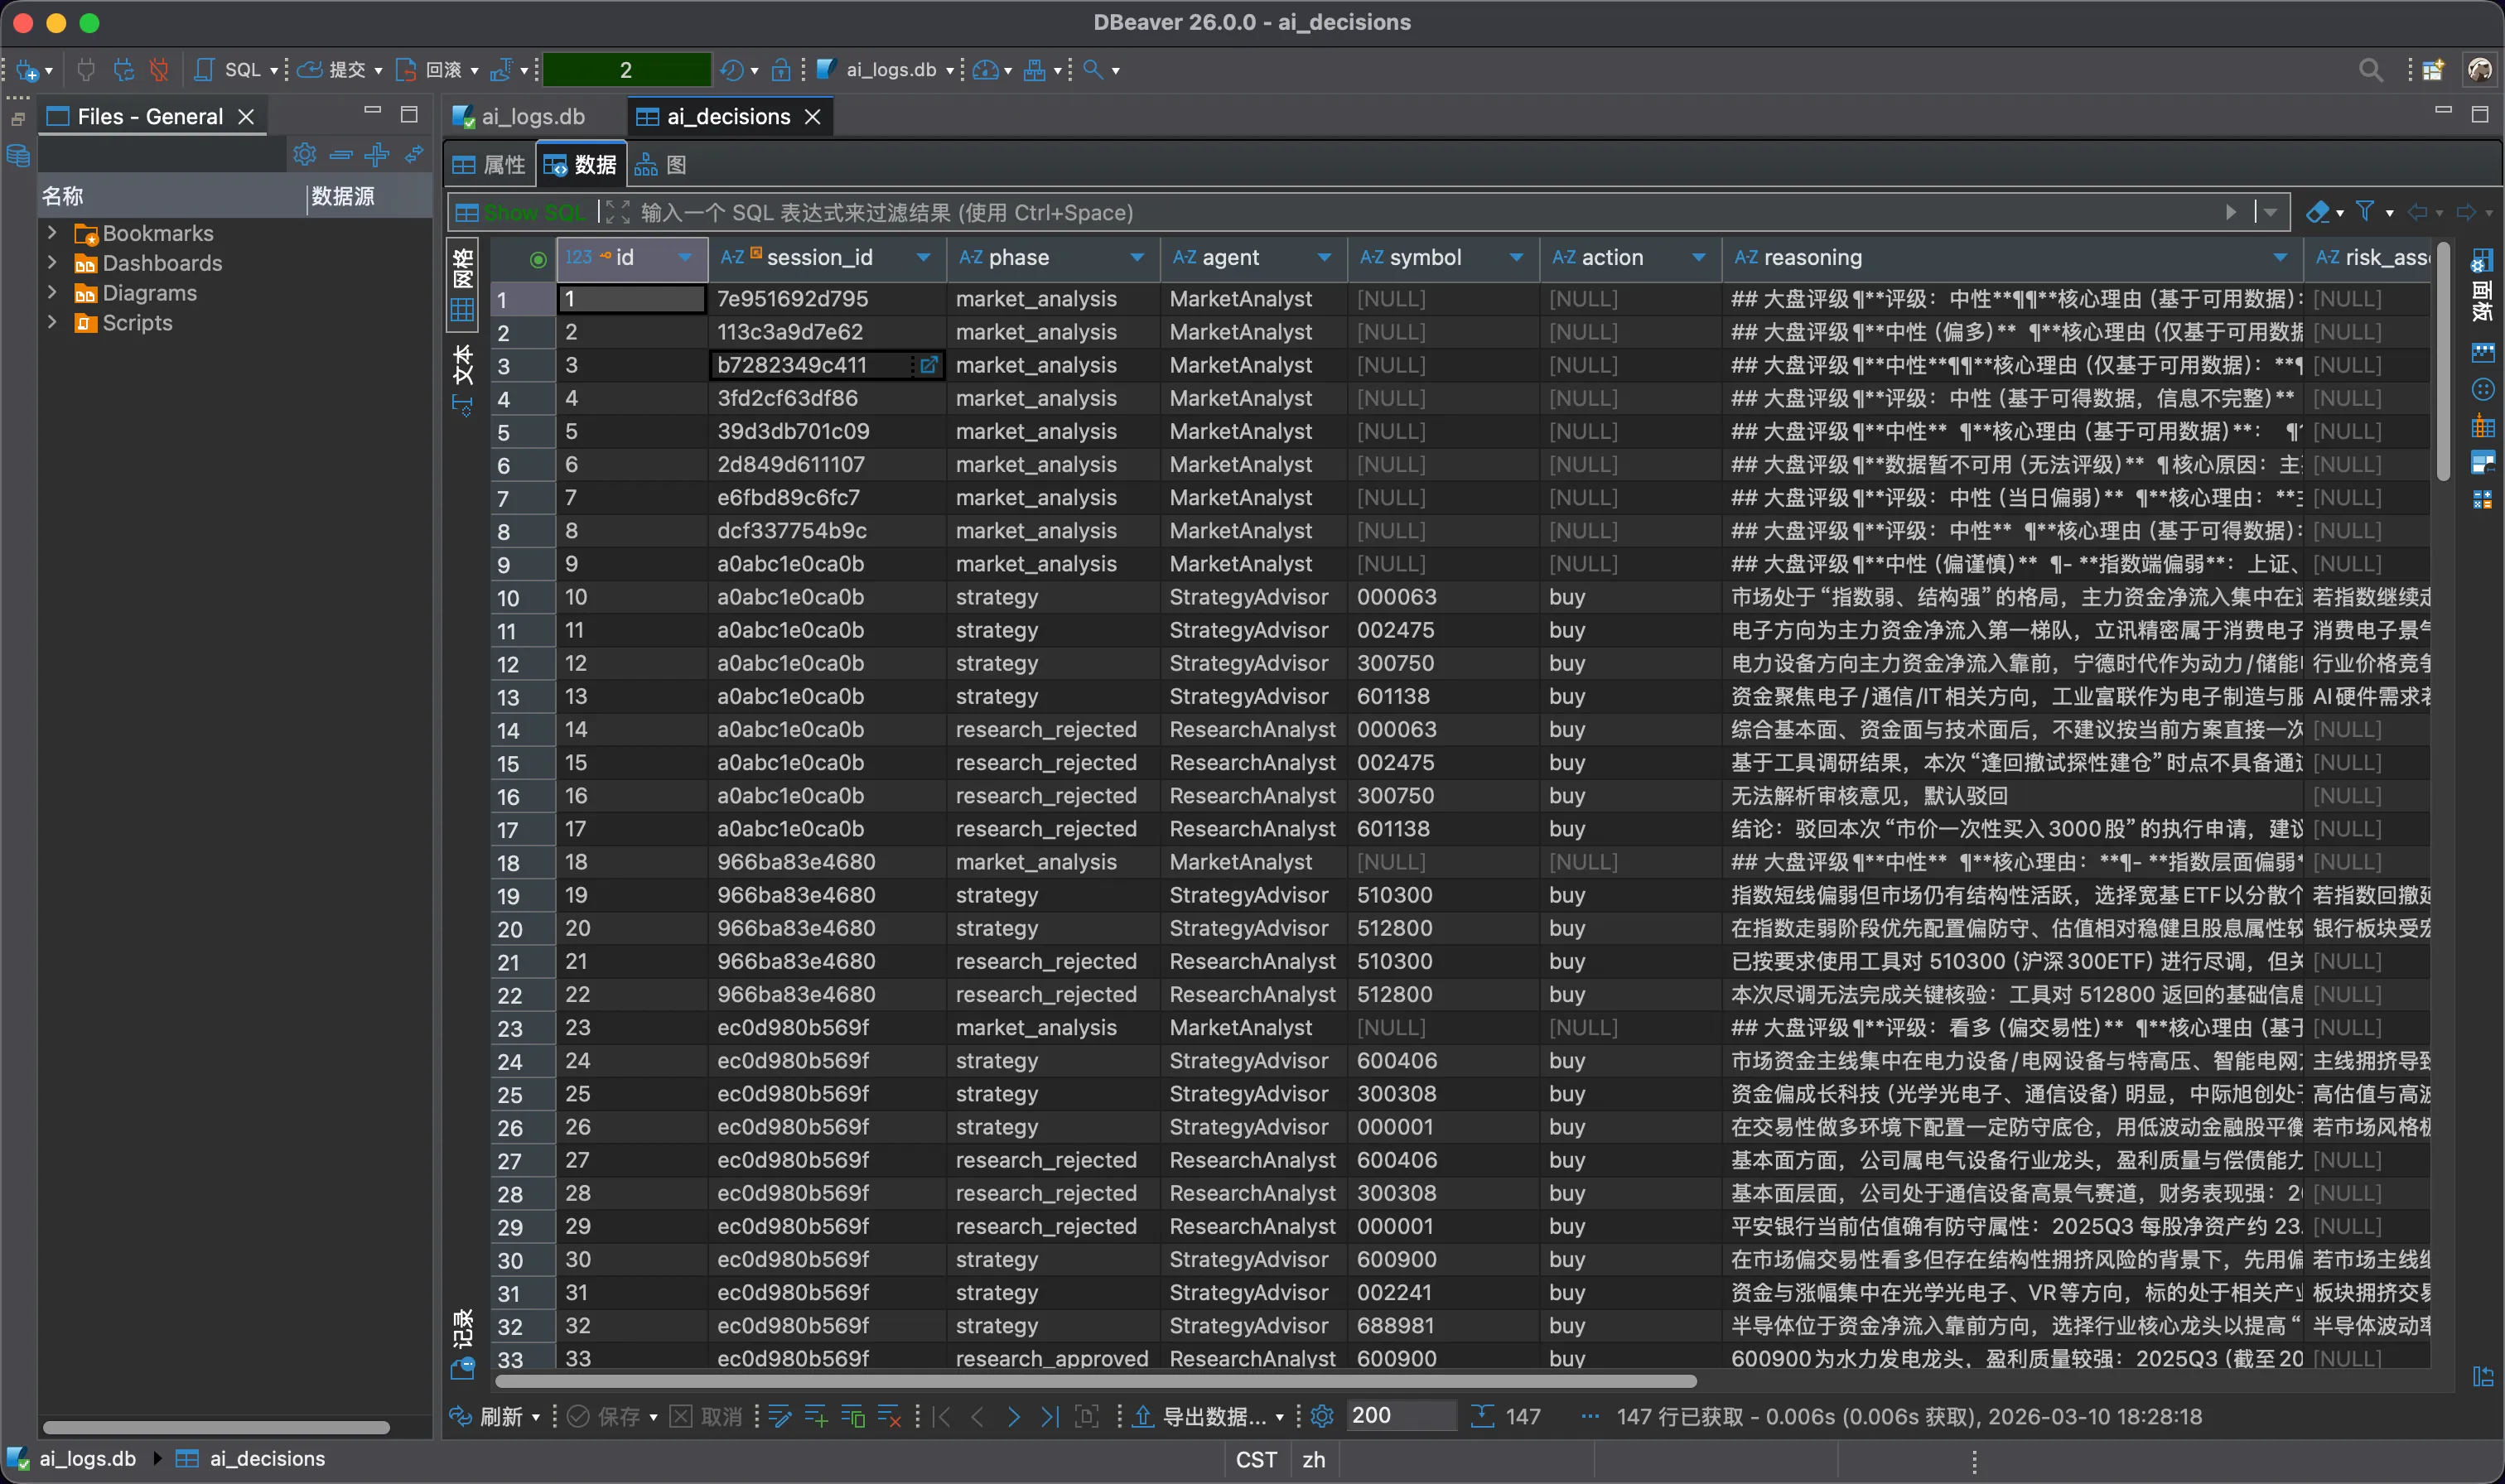Toggle the 记录 record panel
Image resolution: width=2505 pixels, height=1484 pixels.
coord(462,1340)
